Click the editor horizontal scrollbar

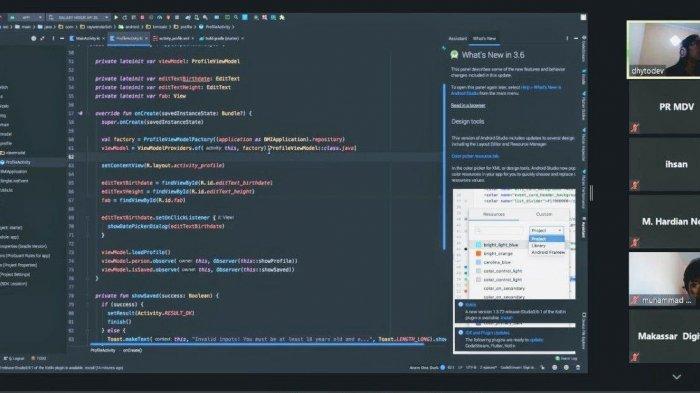click(257, 344)
